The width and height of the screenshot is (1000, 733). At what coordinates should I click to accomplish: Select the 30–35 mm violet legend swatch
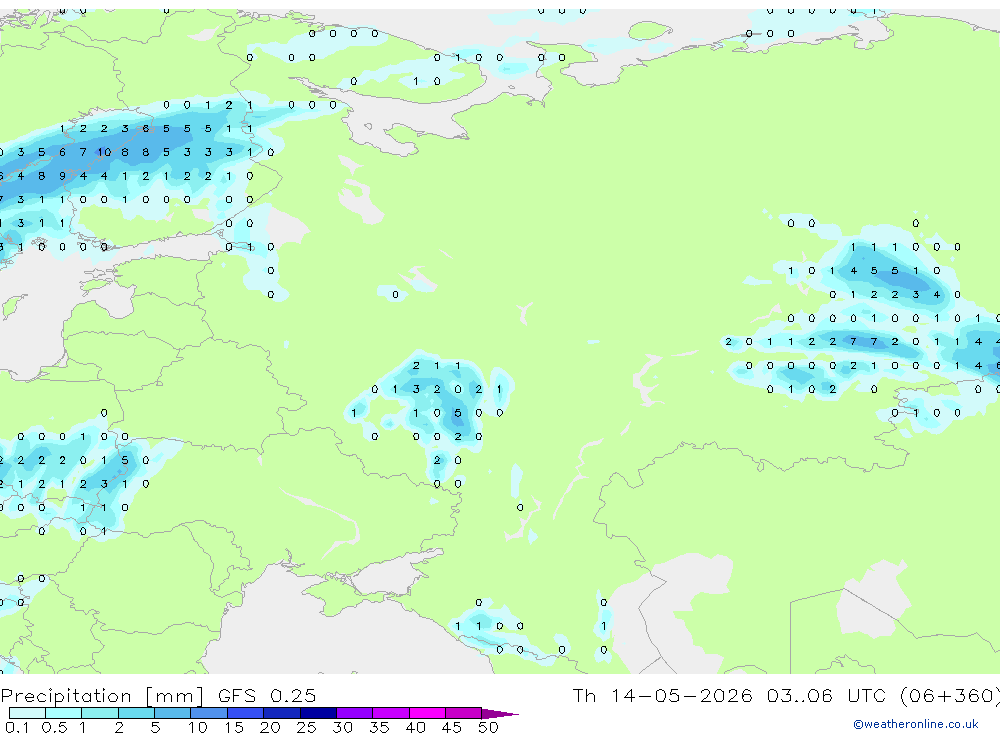(355, 713)
